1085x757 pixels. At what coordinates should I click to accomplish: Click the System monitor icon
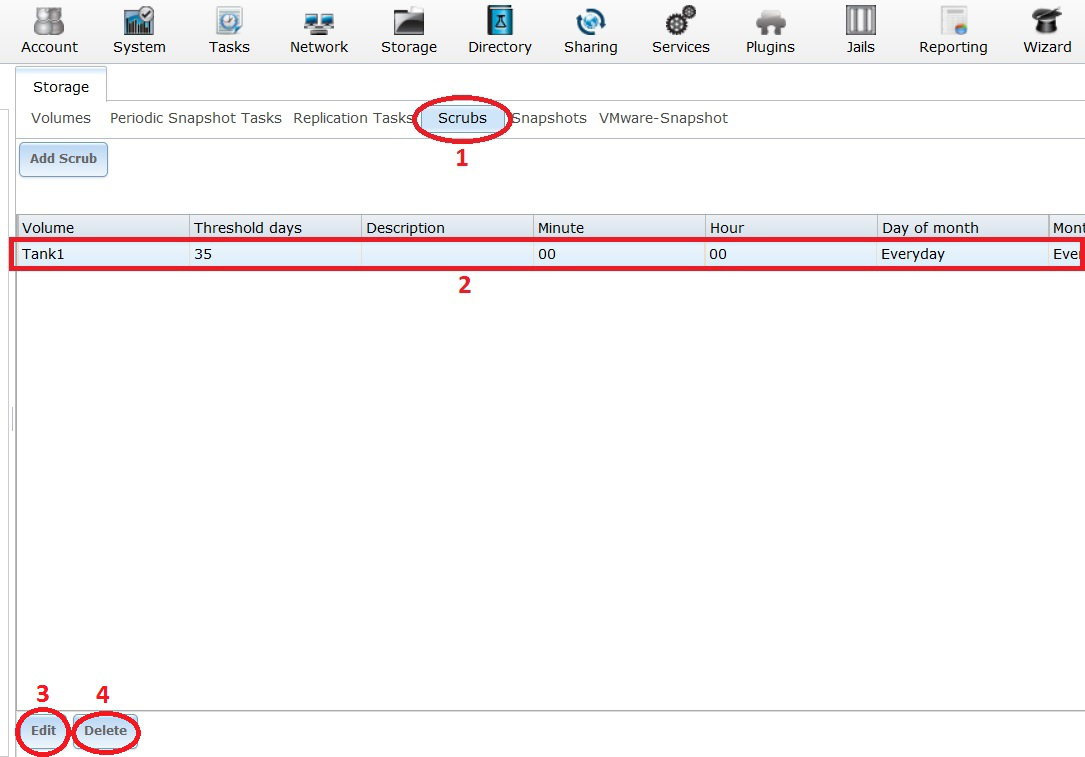(x=139, y=22)
